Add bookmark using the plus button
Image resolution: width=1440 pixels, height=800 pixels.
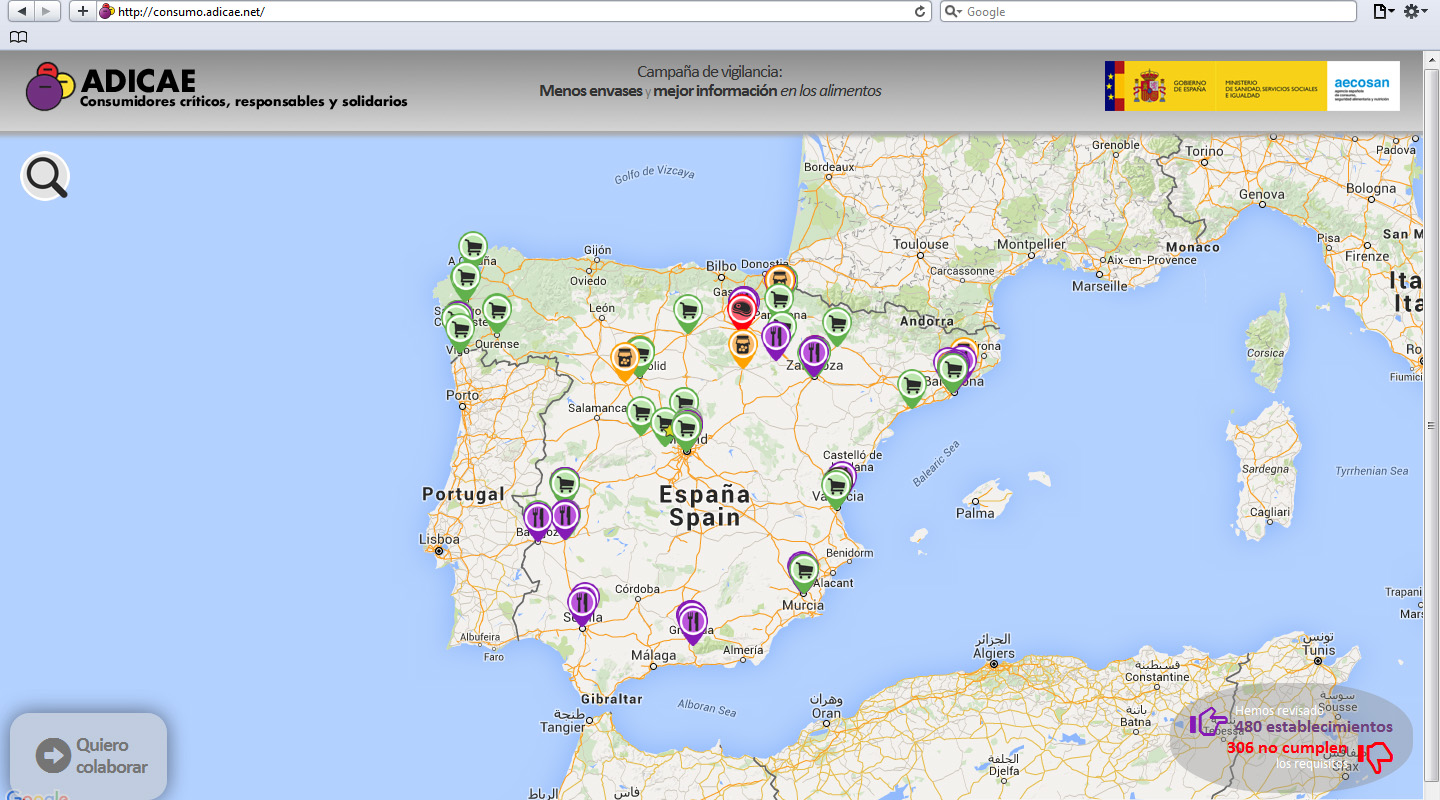click(82, 11)
